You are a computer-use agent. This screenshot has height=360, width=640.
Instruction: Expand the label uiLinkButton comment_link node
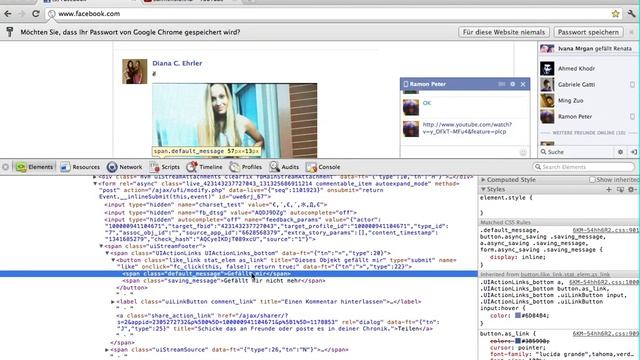pyautogui.click(x=113, y=302)
